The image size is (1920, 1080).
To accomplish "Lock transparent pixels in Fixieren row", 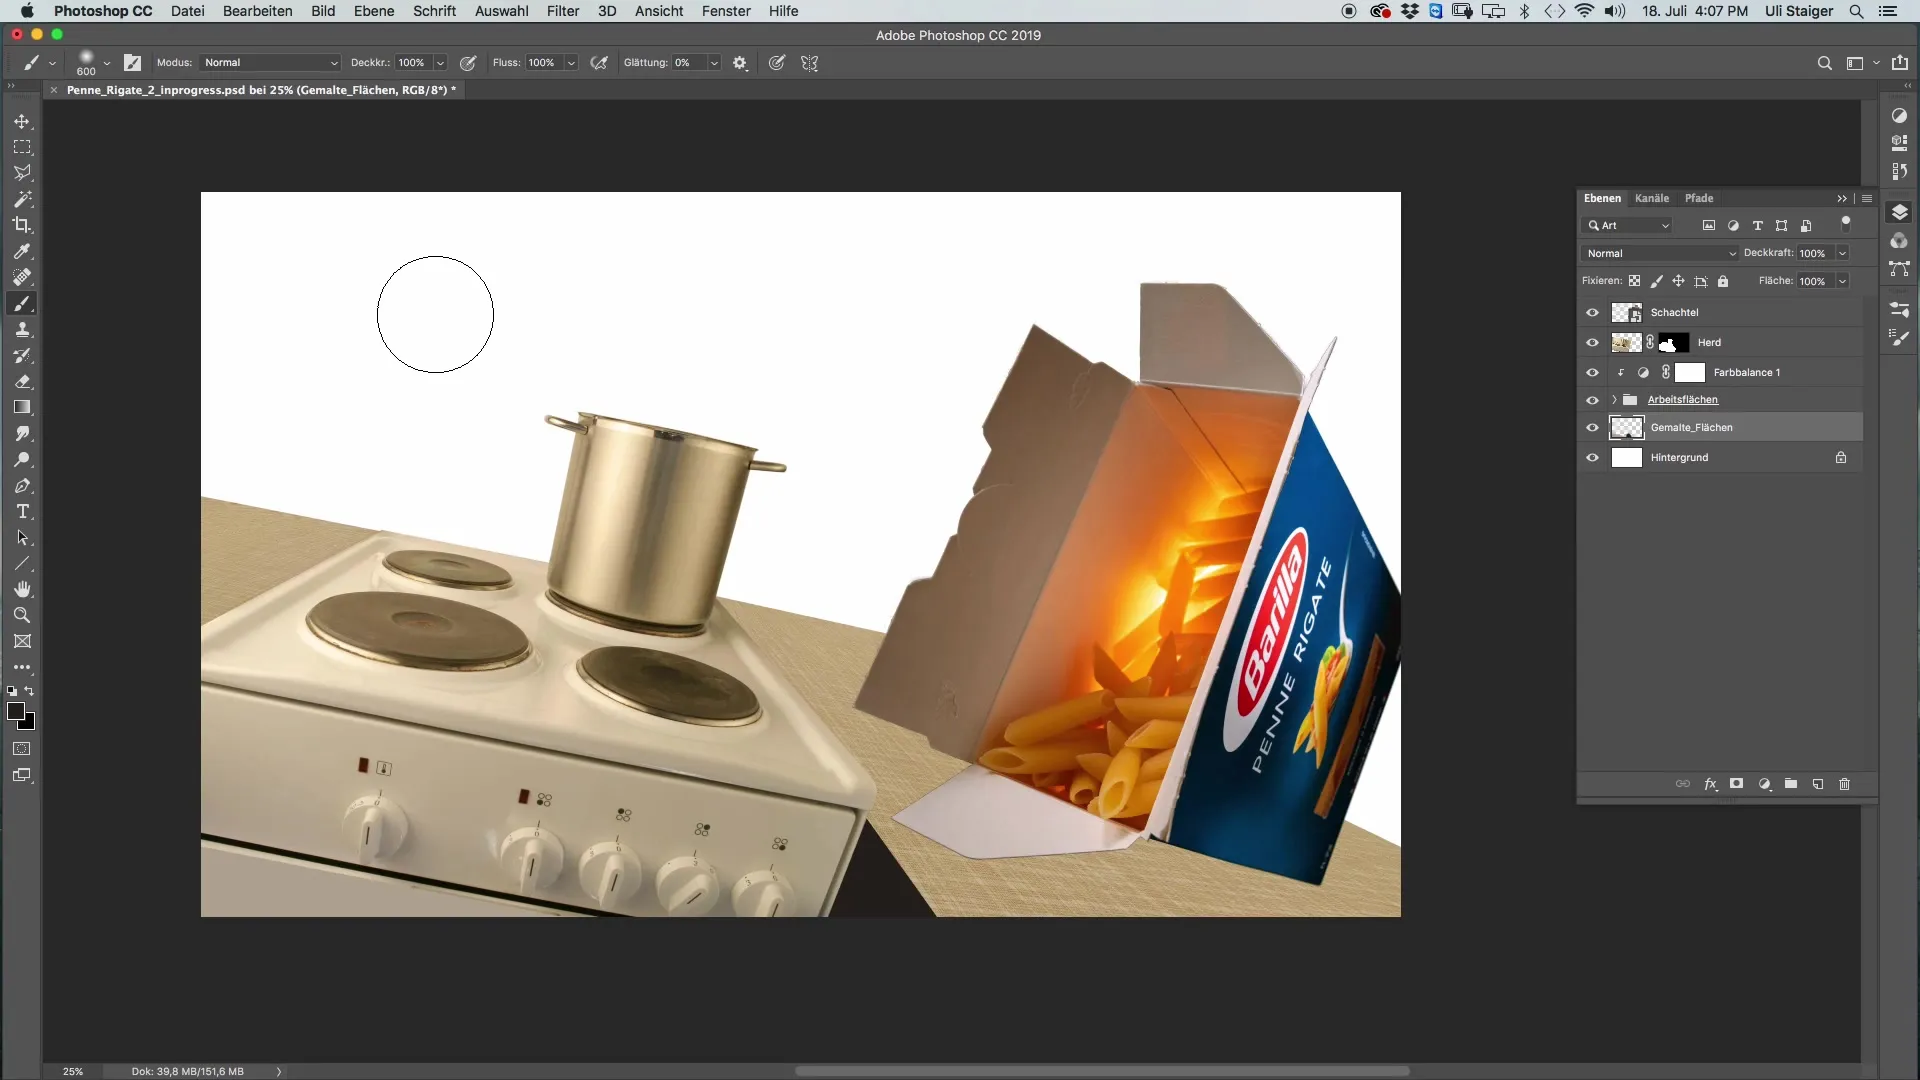I will (1634, 281).
